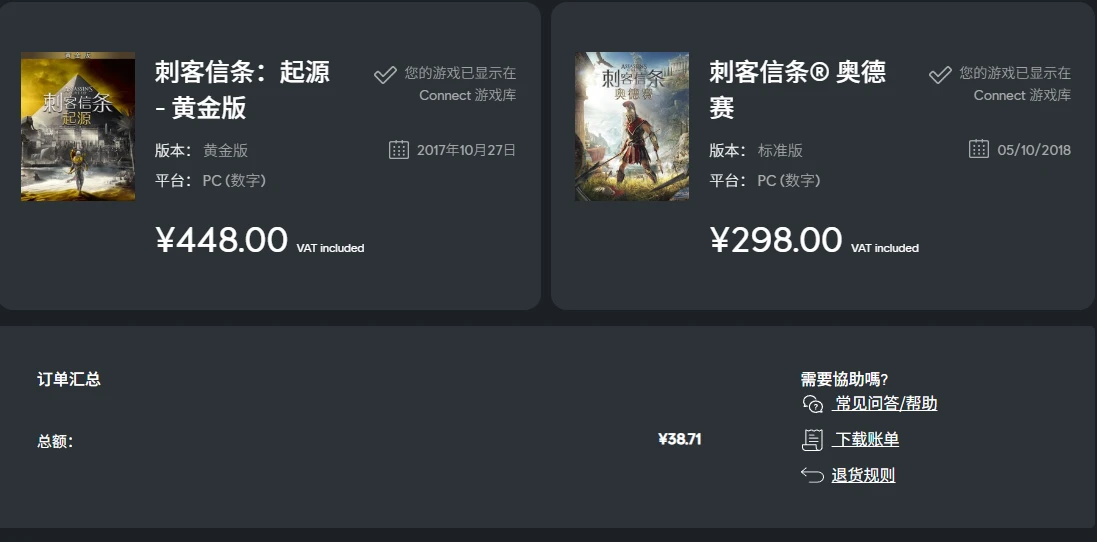Click the ¥448.00 price
This screenshot has width=1097, height=542.
click(221, 241)
